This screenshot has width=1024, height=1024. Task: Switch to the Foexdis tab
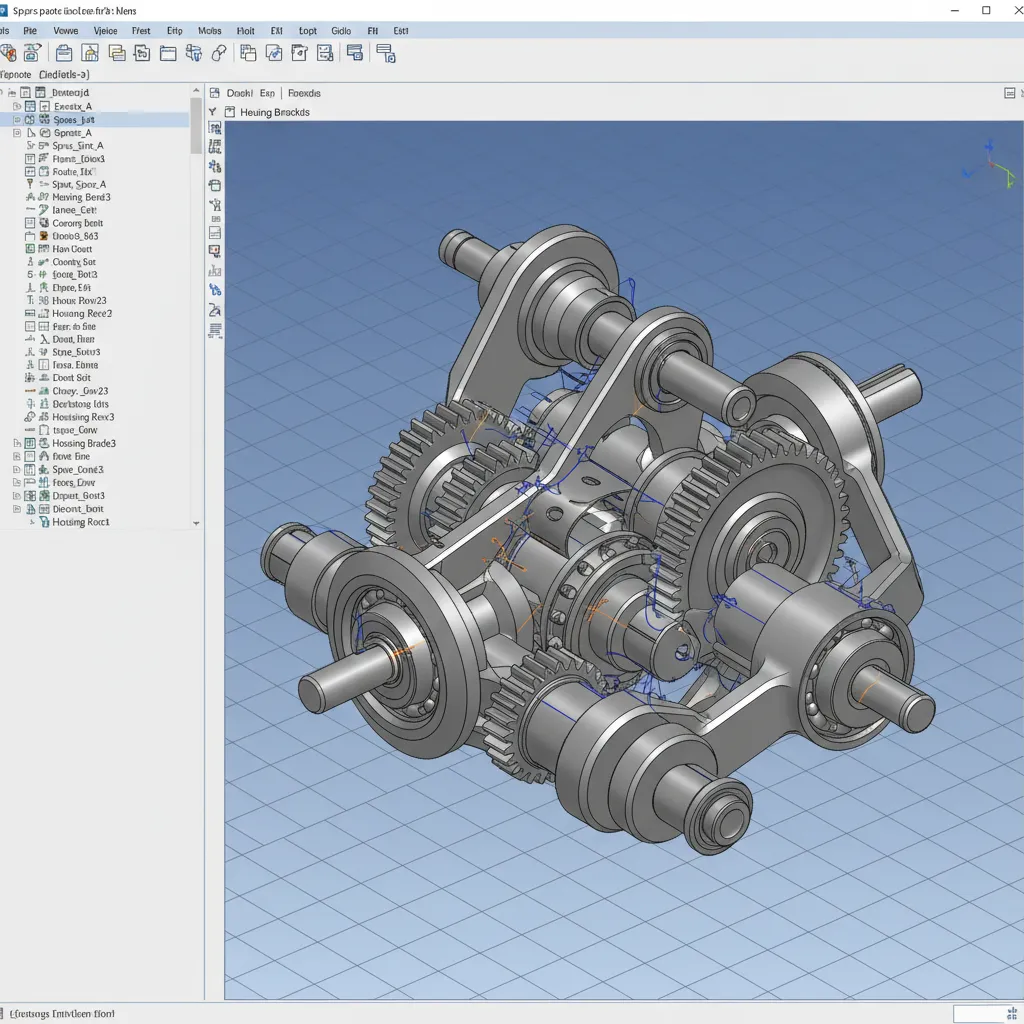pyautogui.click(x=304, y=93)
